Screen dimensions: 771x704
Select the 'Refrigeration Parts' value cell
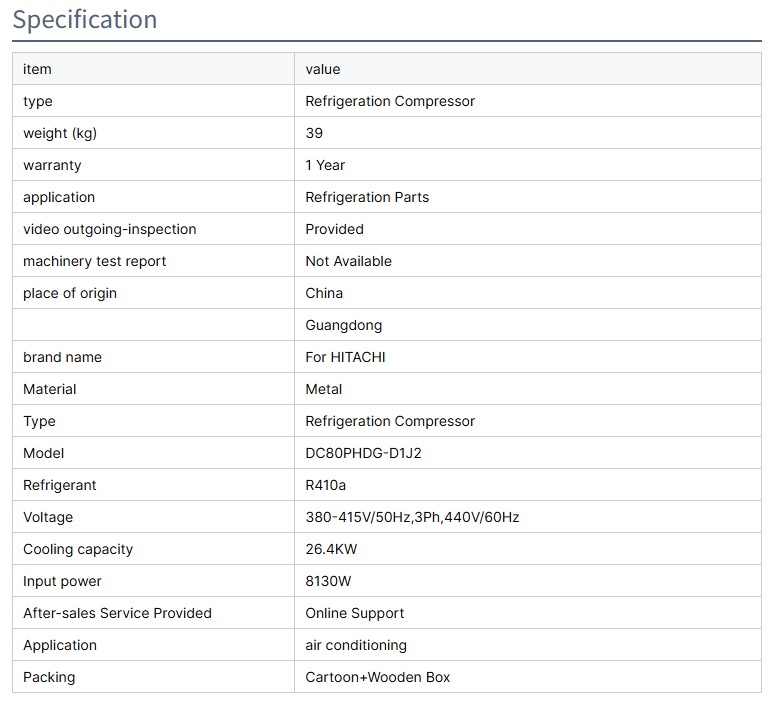(x=367, y=197)
